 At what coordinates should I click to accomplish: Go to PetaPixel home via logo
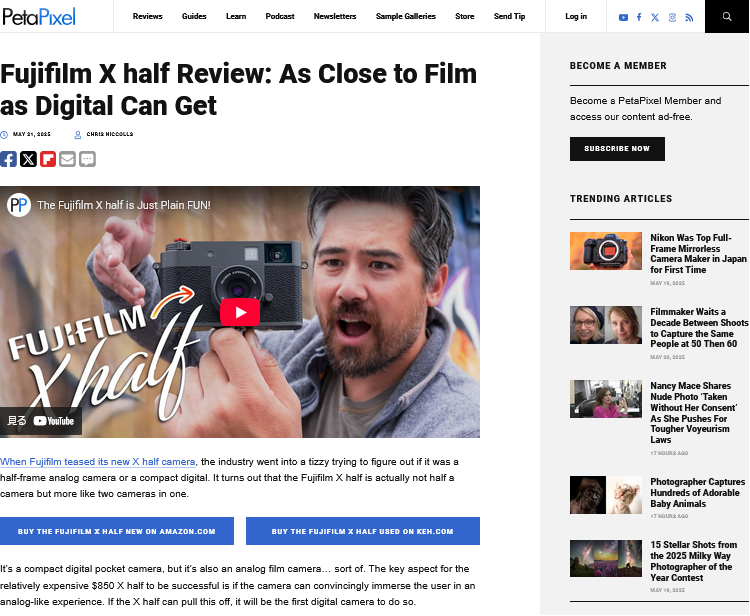[39, 16]
